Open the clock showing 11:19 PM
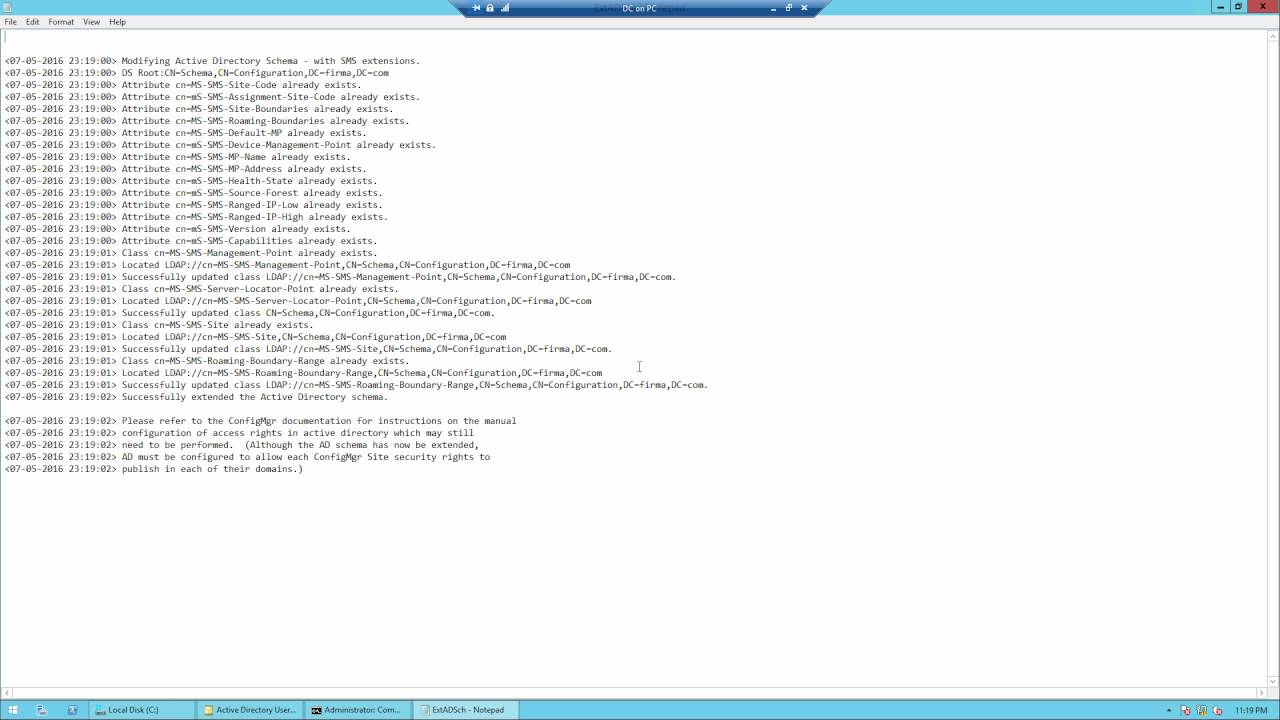Screen dimensions: 1280x720 (x=1251, y=710)
